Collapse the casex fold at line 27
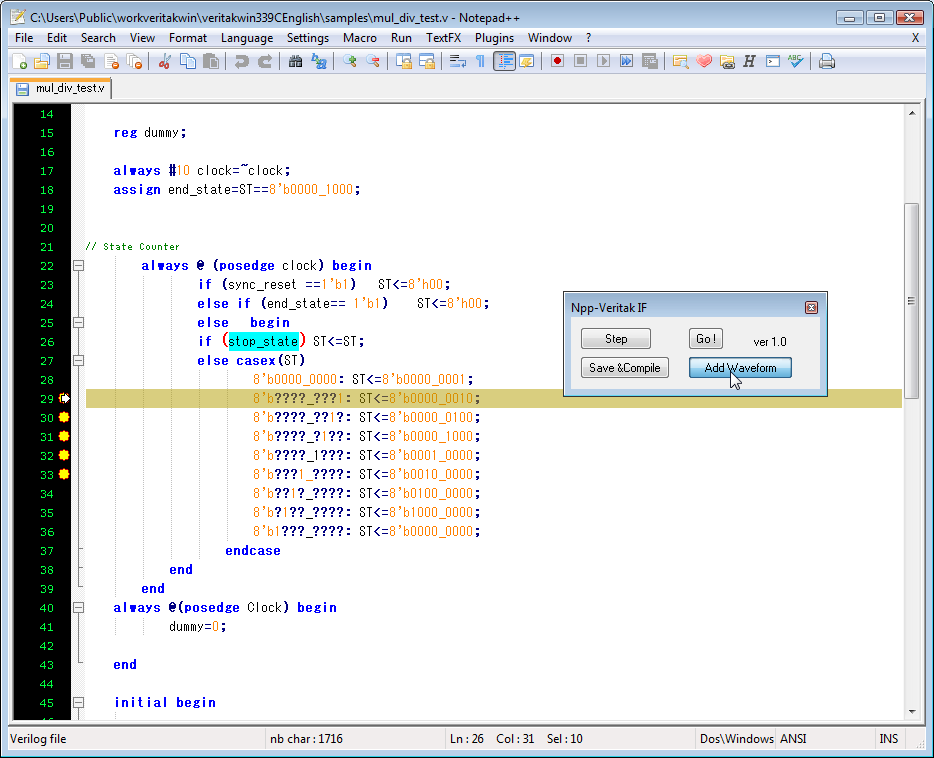Viewport: 934px width, 758px height. 78,361
